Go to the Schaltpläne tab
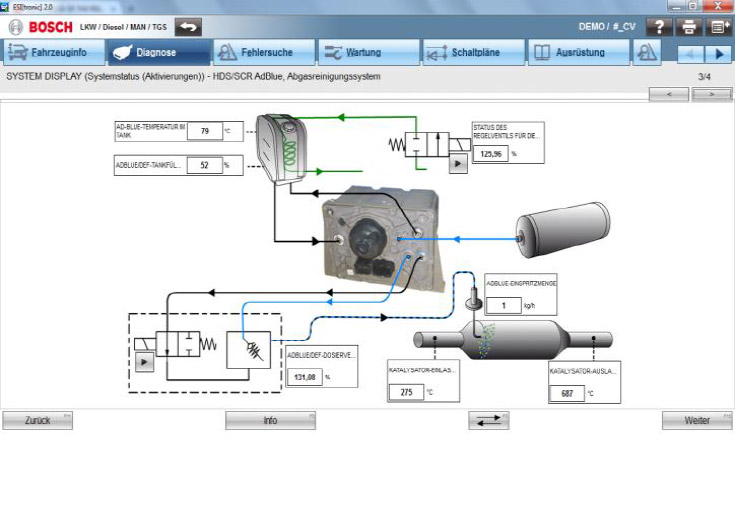This screenshot has width=735, height=515. coord(473,52)
